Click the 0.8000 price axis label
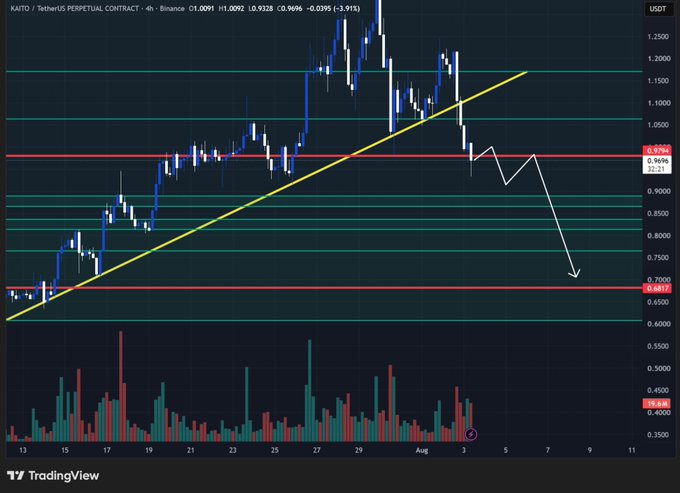 coord(658,235)
